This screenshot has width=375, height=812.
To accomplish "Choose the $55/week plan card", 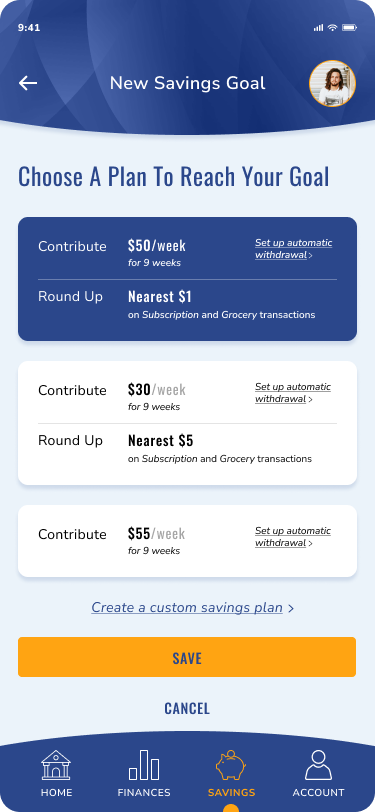I will 188,541.
